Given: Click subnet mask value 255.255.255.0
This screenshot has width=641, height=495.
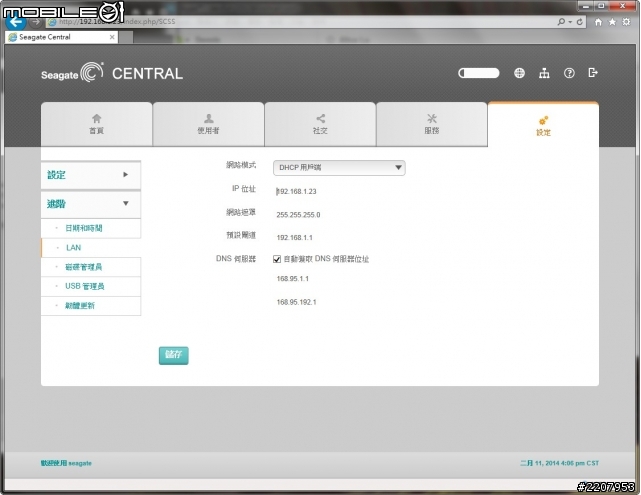Looking at the screenshot, I should pyautogui.click(x=298, y=215).
